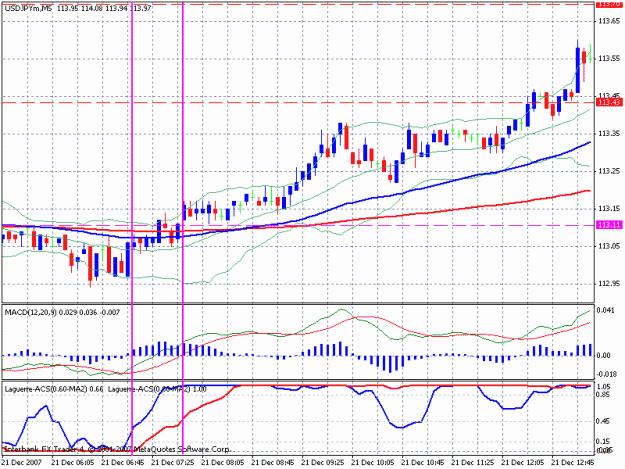Viewport: 625px width, 469px height.
Task: Click the 21 Dec 06:45 time label
Action: click(123, 462)
